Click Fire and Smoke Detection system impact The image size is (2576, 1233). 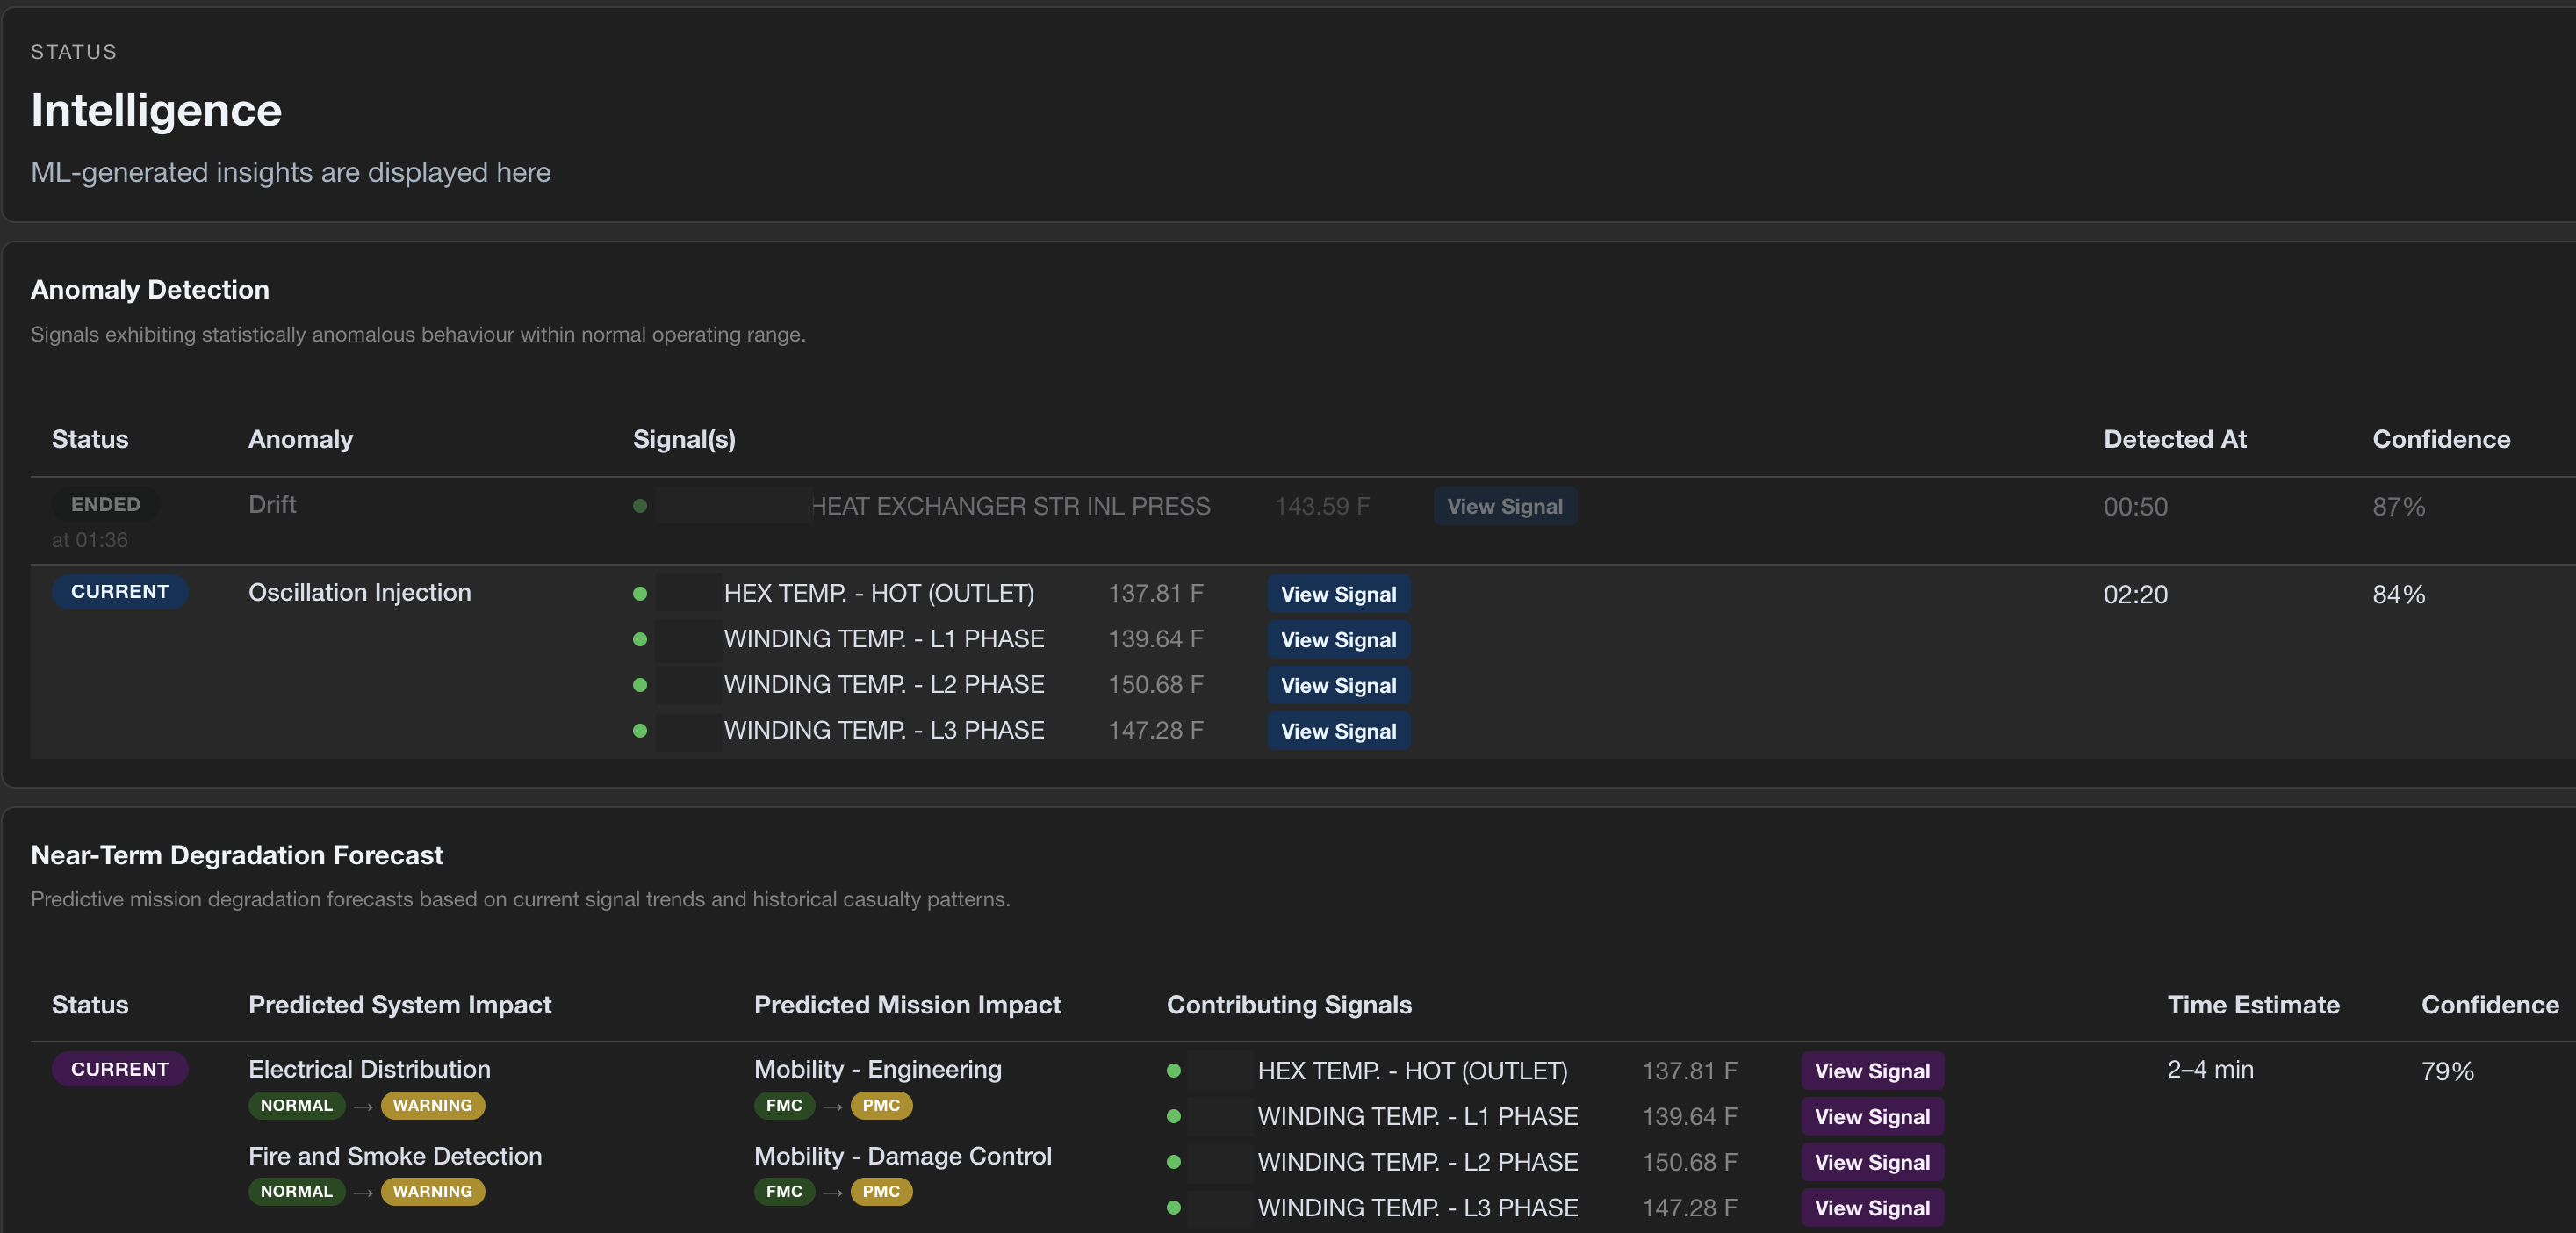pos(395,1156)
